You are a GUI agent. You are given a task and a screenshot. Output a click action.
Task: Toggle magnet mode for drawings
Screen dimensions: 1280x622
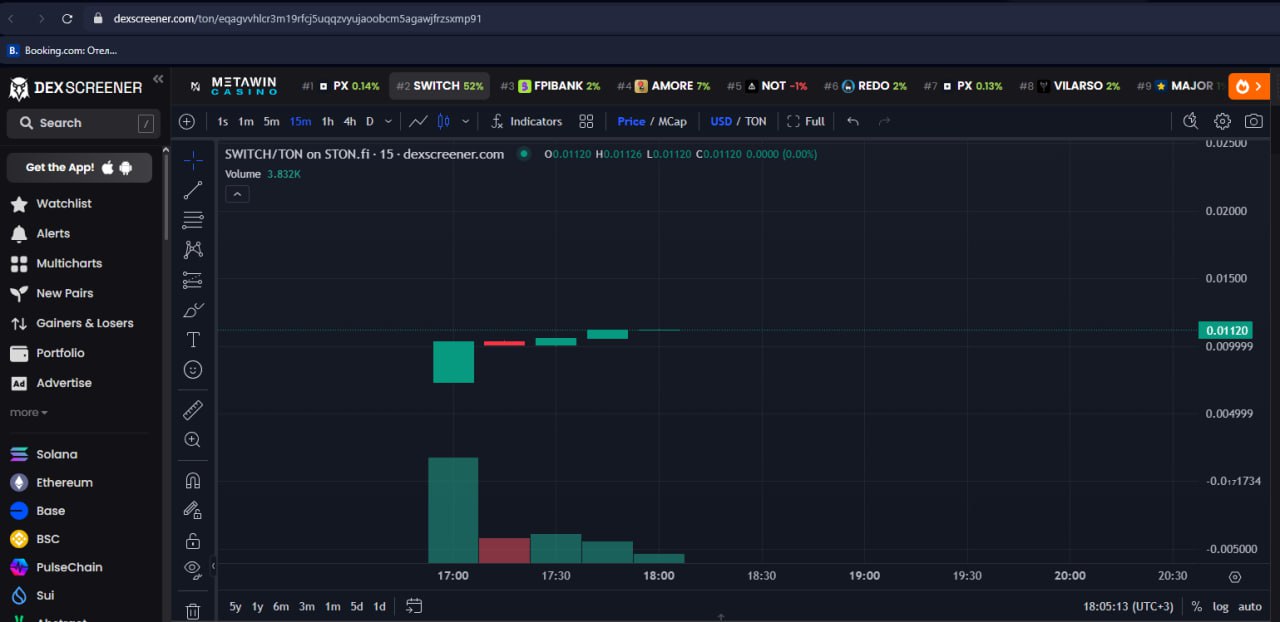point(193,481)
